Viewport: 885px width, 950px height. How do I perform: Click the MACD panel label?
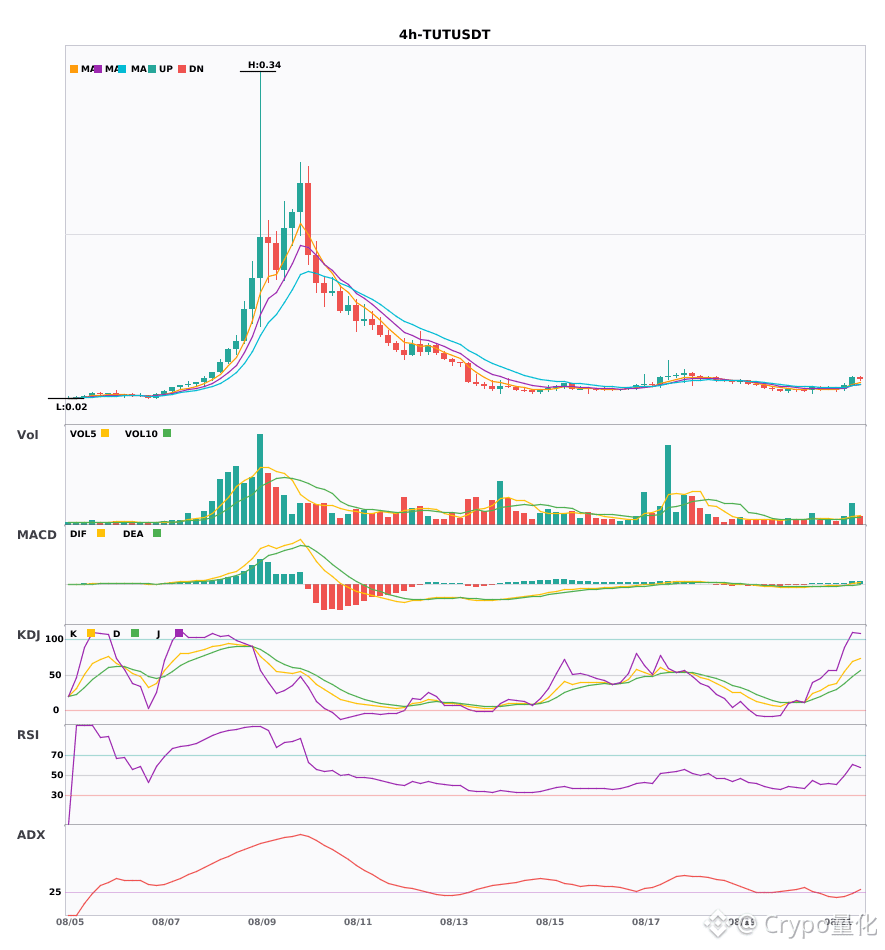[36, 535]
